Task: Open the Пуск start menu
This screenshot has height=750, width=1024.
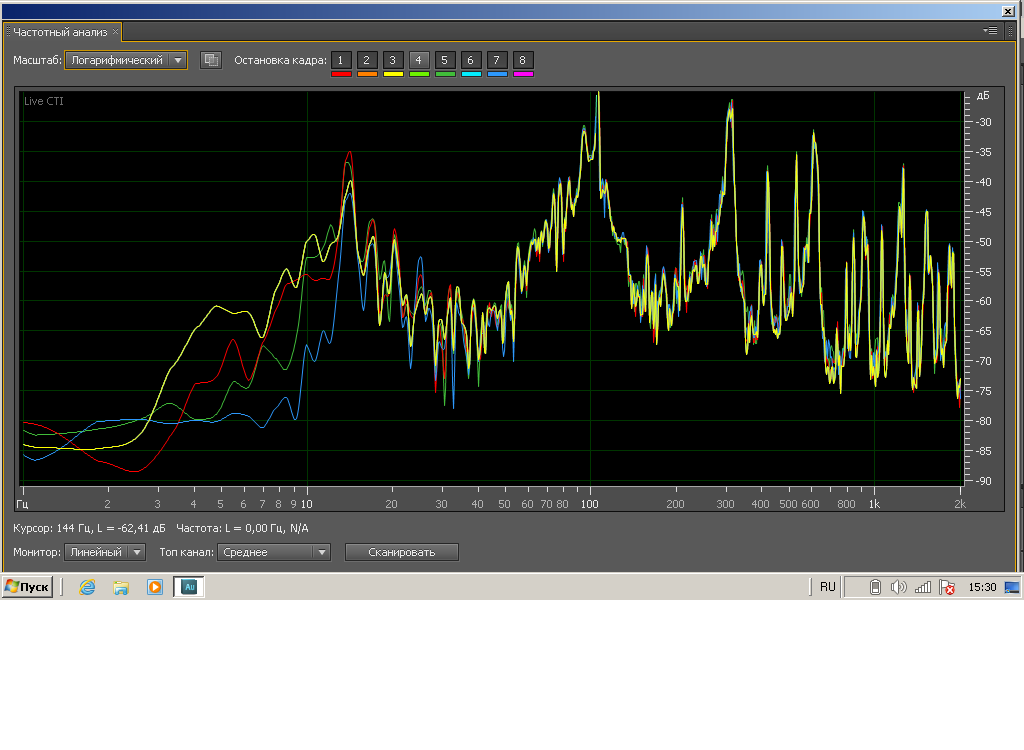Action: coord(27,587)
